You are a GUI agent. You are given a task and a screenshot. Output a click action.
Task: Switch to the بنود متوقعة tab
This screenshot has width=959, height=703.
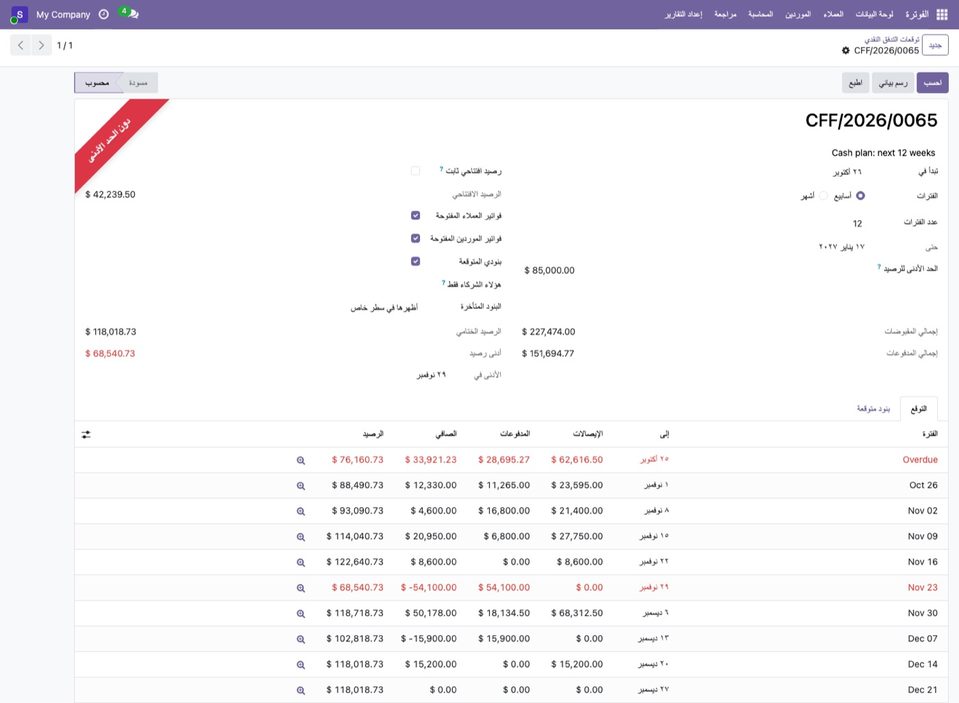click(873, 409)
